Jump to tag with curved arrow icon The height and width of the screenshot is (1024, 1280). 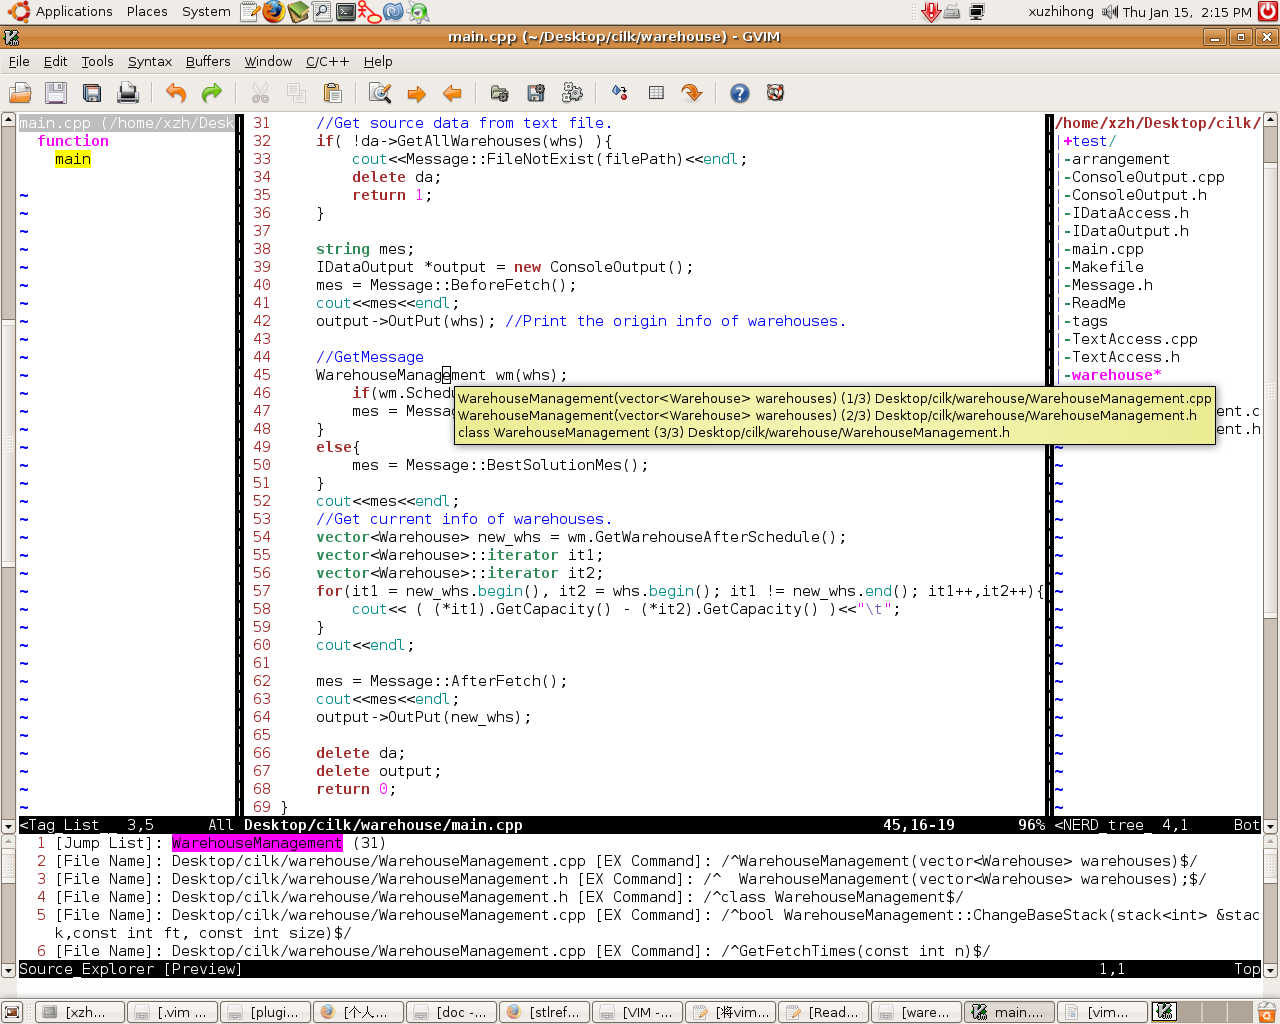click(692, 93)
